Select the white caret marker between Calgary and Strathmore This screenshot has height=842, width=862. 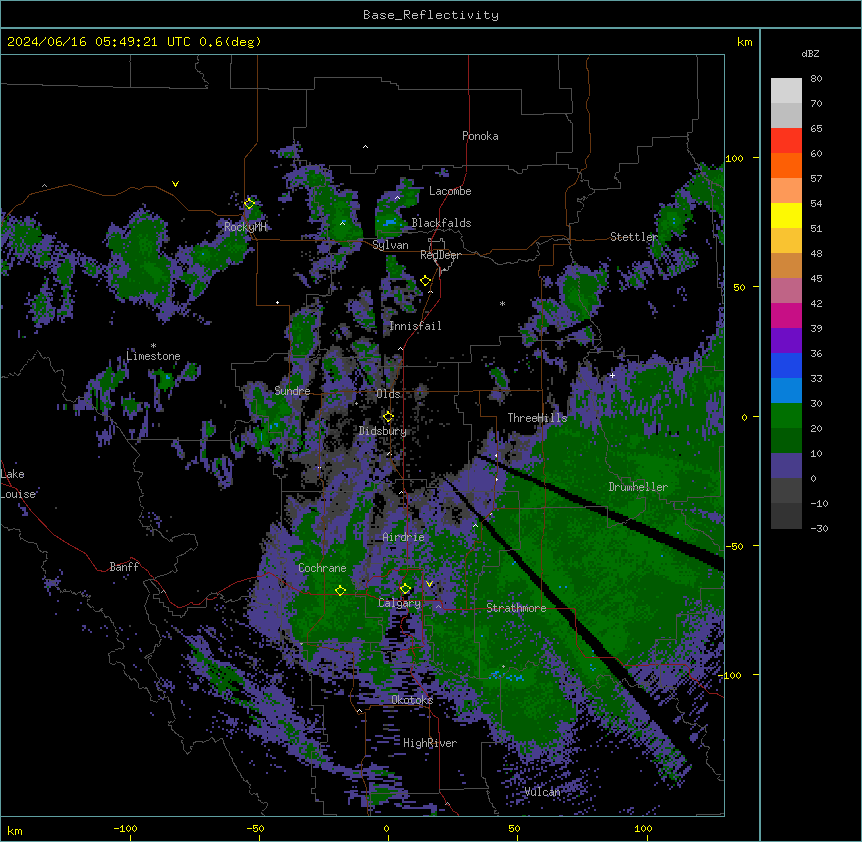coord(438,606)
